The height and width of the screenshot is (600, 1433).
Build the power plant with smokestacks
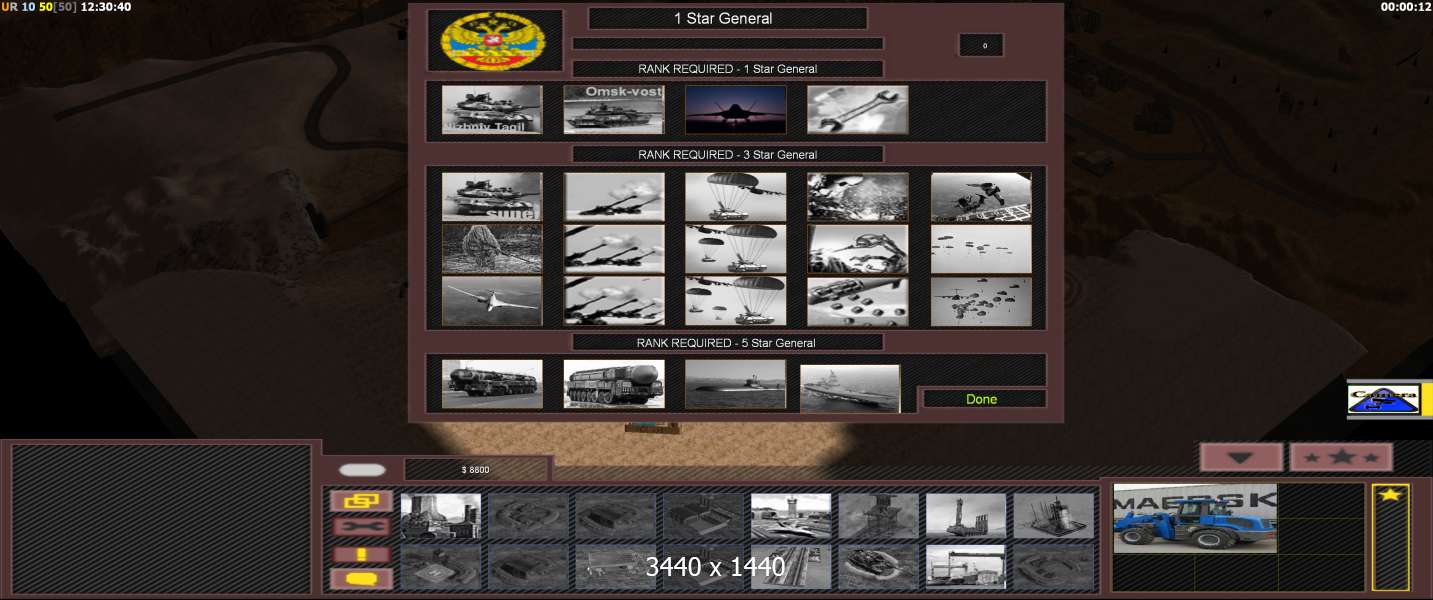click(441, 516)
